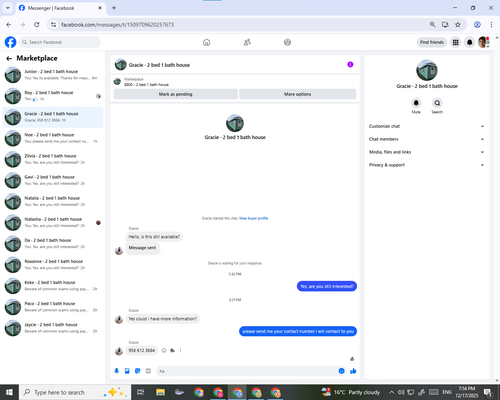500x400 pixels.
Task: Click More options button
Action: [297, 94]
